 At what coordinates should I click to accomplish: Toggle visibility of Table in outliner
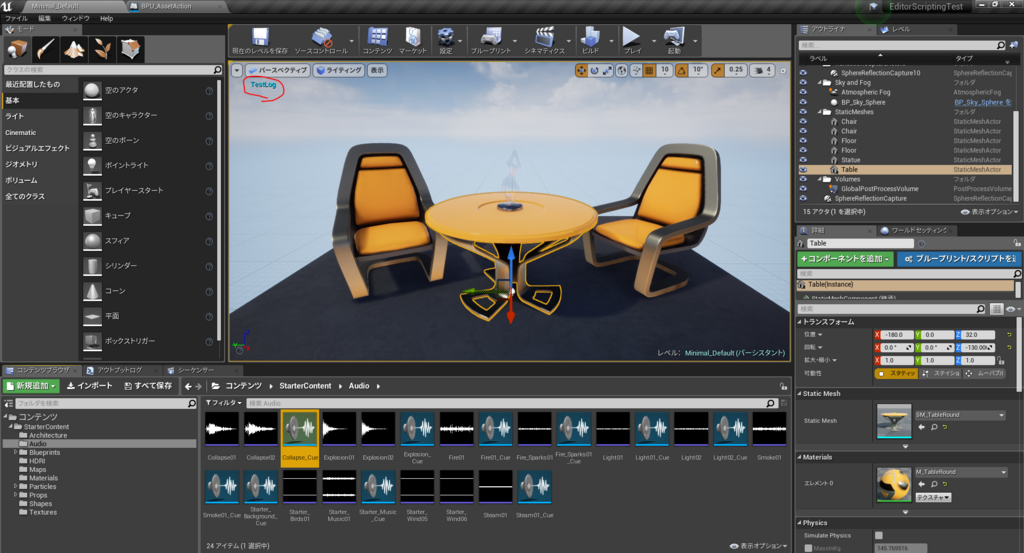(x=803, y=170)
